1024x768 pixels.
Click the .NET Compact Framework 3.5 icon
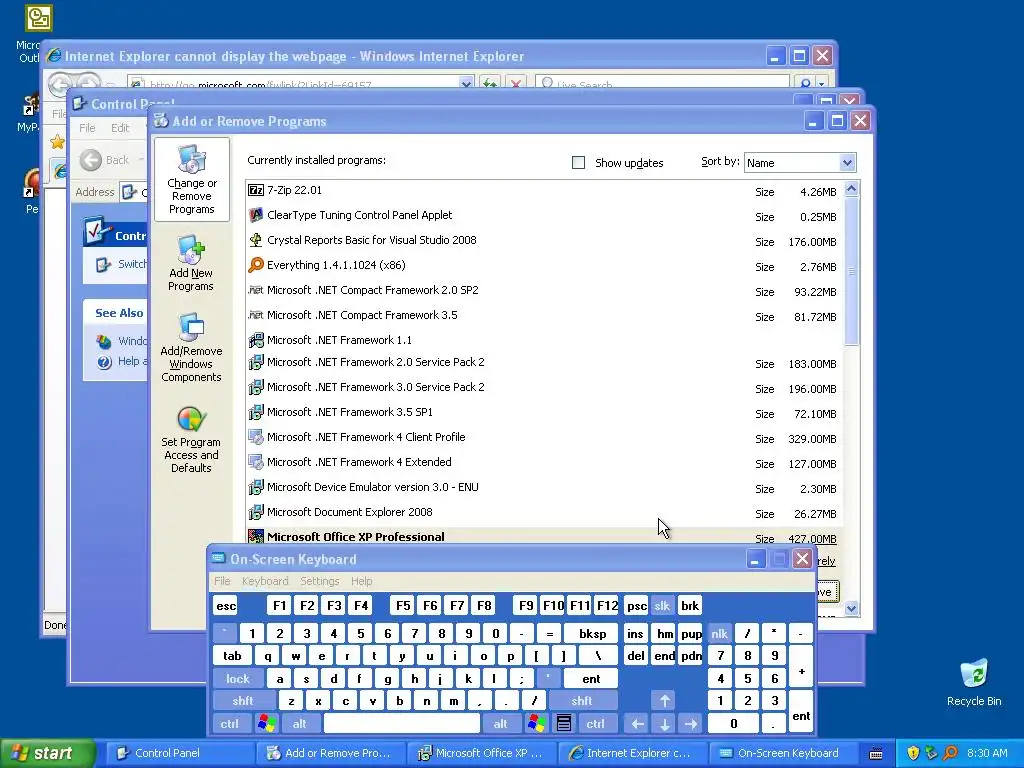(x=255, y=315)
